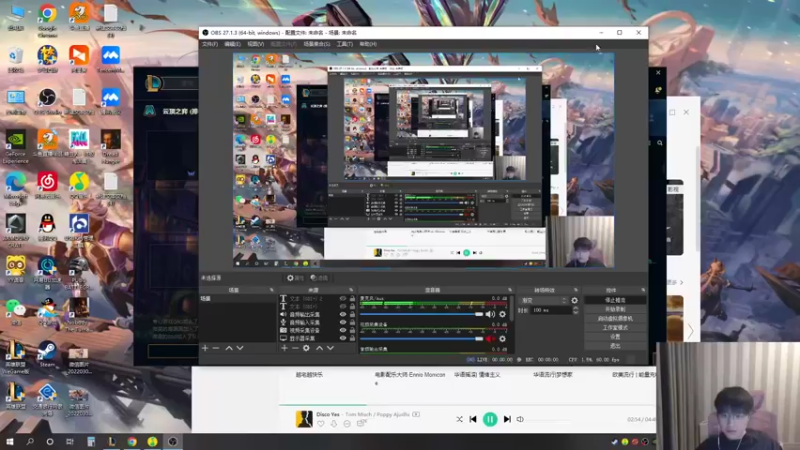Screen dimensions: 800x450
Task: Seek on music player progress bar
Action: pyautogui.click(x=467, y=405)
